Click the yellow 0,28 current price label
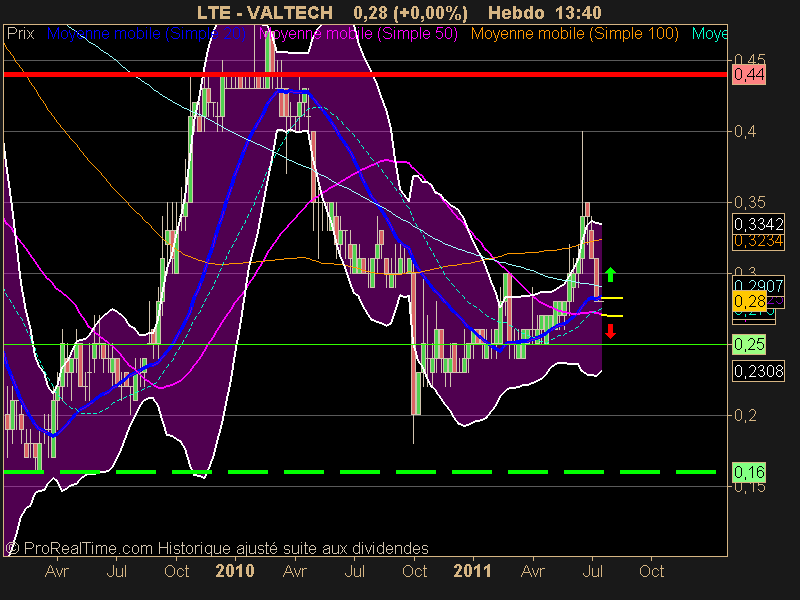 [749, 301]
